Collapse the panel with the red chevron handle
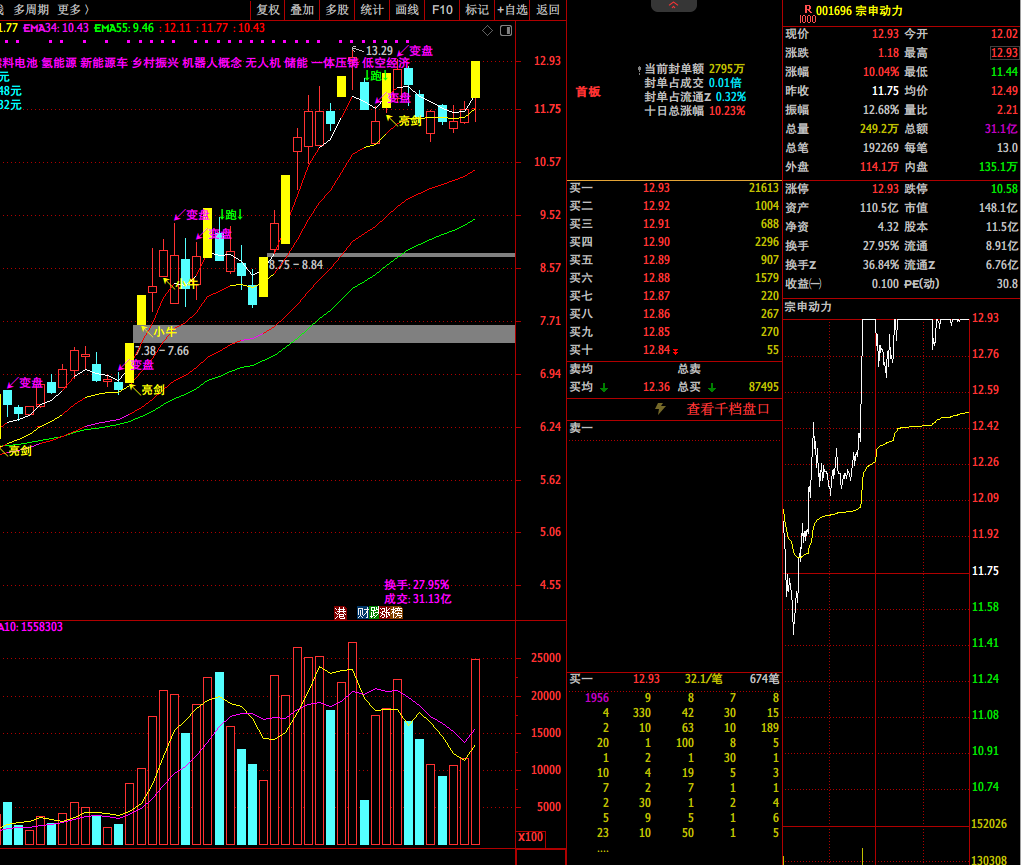This screenshot has width=1021, height=865. [674, 5]
